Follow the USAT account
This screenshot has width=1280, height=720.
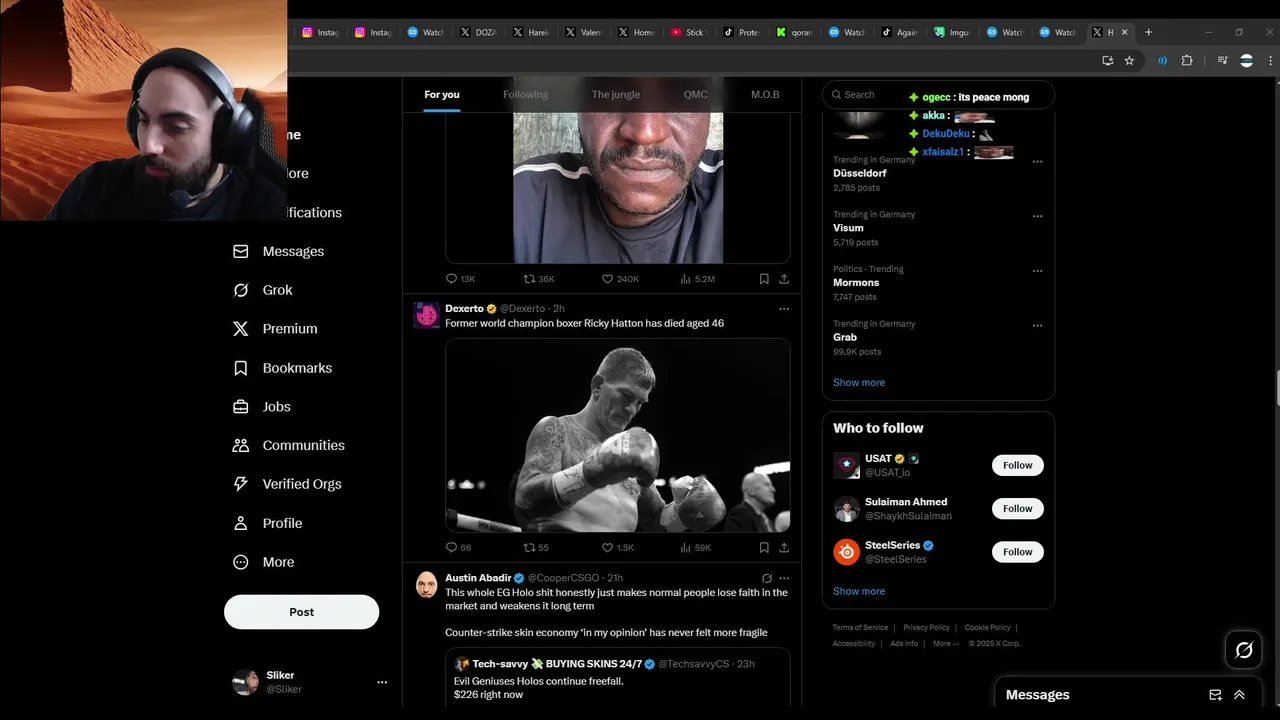pos(1018,465)
